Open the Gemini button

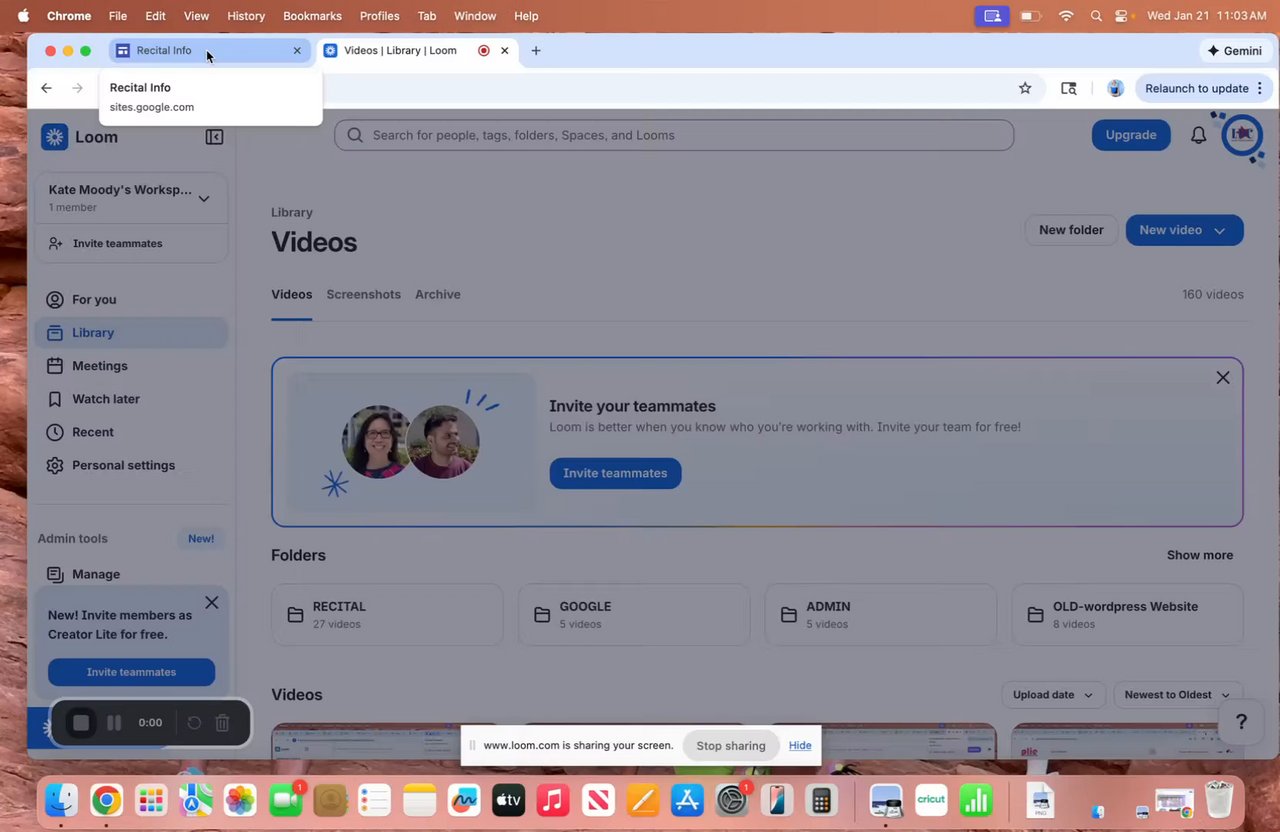1234,50
